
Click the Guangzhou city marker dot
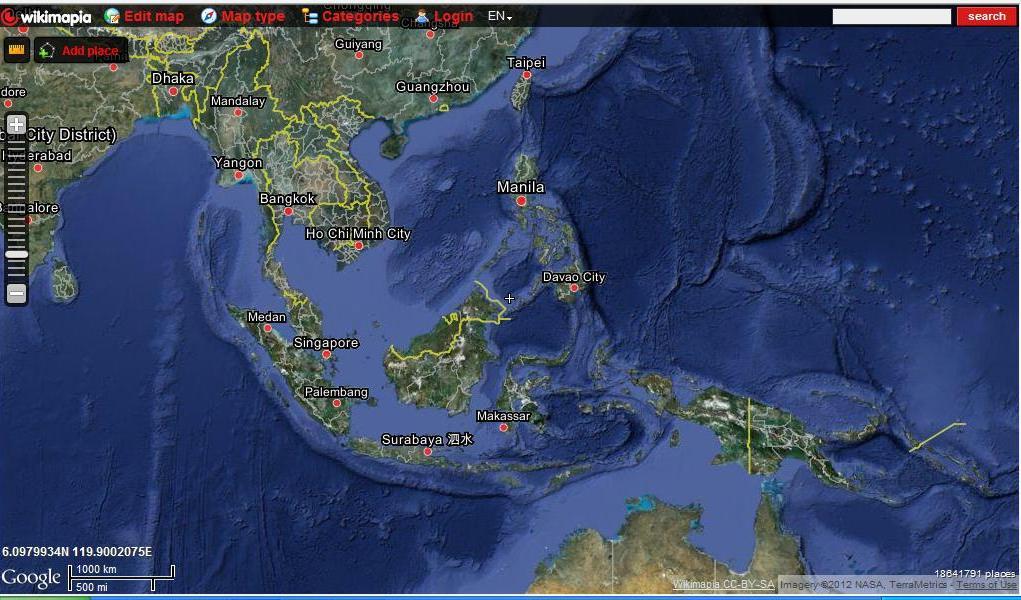click(434, 99)
